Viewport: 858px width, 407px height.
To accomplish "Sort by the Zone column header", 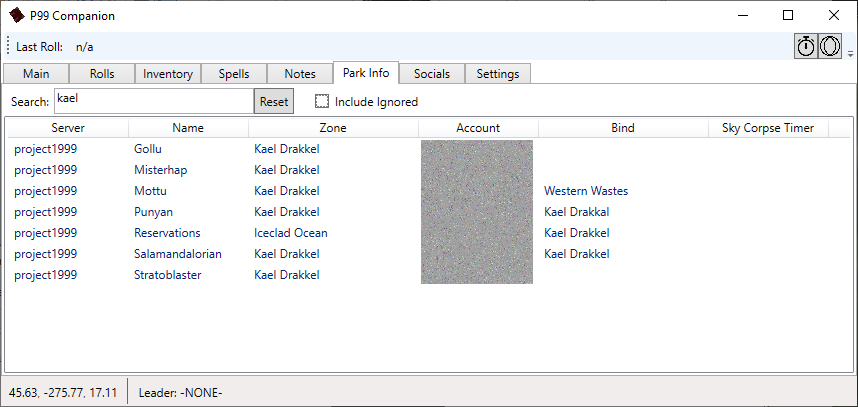I will tap(333, 128).
